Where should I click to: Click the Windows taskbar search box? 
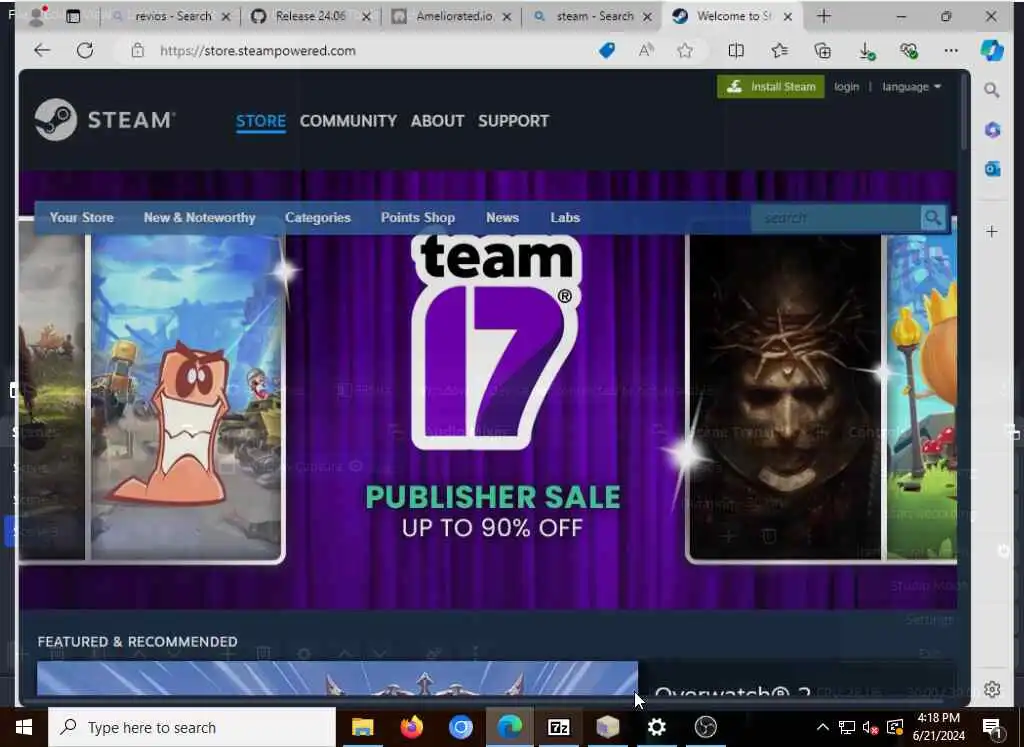click(192, 727)
